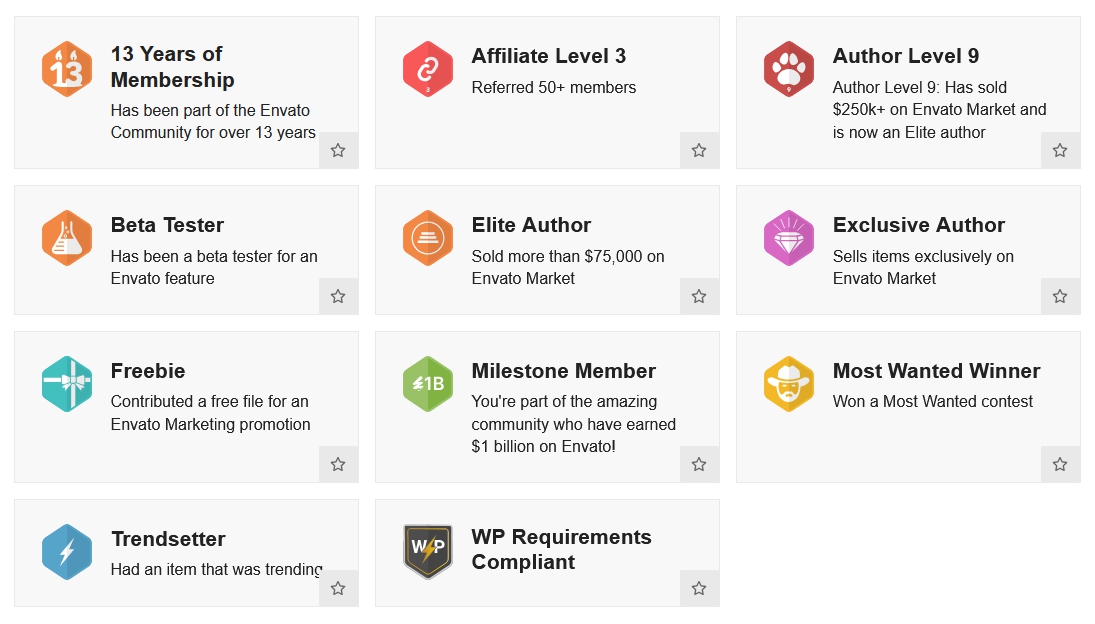This screenshot has height=624, width=1095.
Task: Click the Most Wanted Winner title
Action: tap(936, 371)
